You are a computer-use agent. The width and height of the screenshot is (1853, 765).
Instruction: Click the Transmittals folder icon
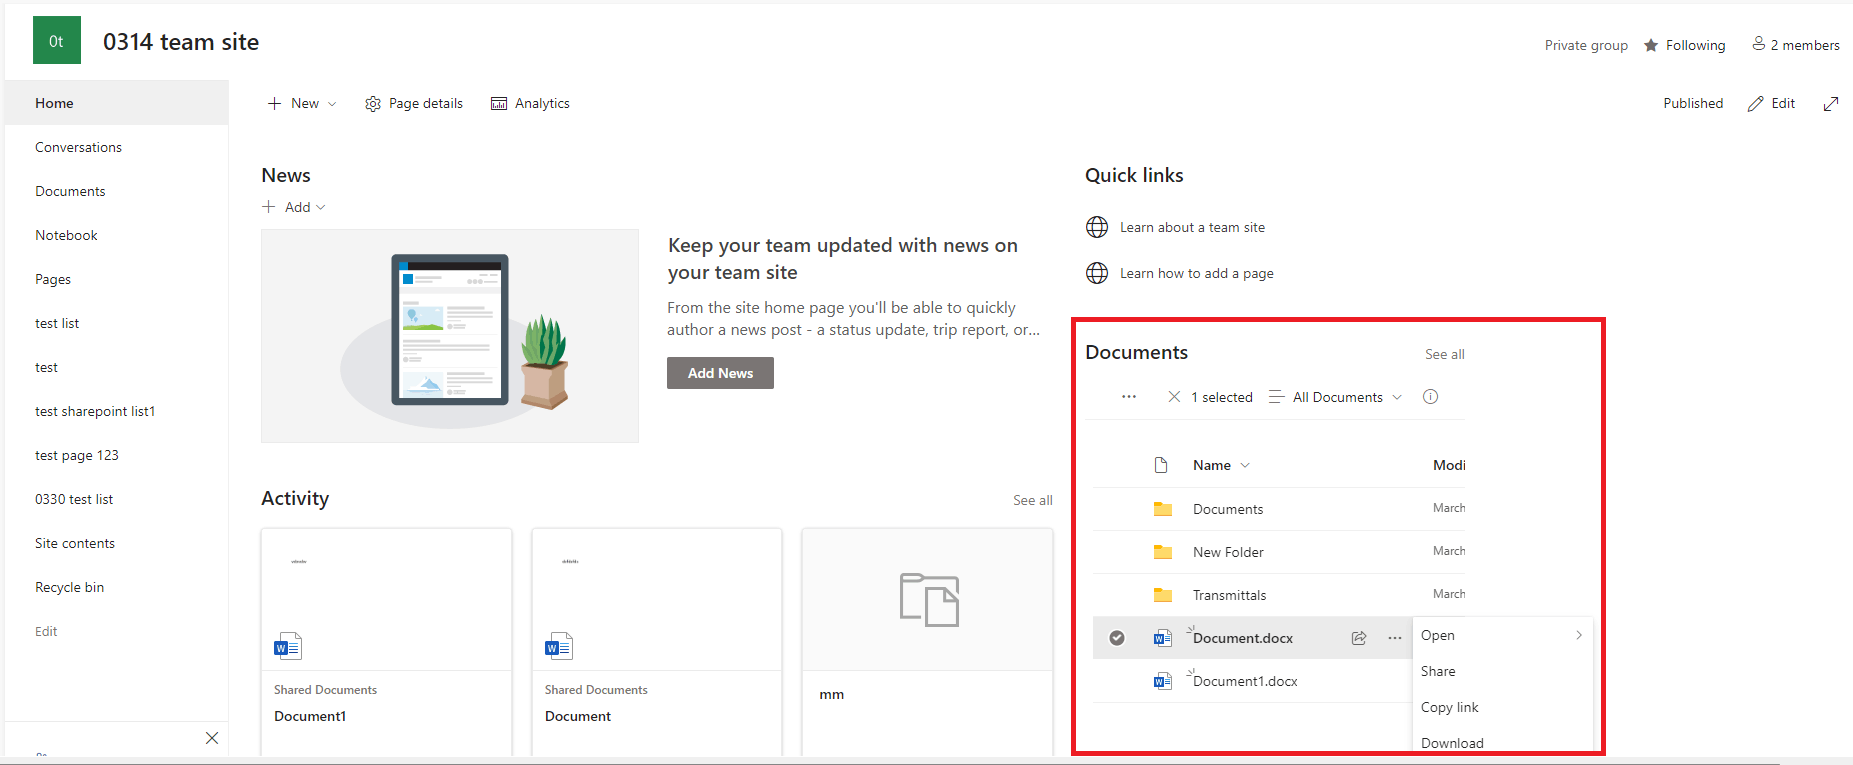[x=1163, y=595]
